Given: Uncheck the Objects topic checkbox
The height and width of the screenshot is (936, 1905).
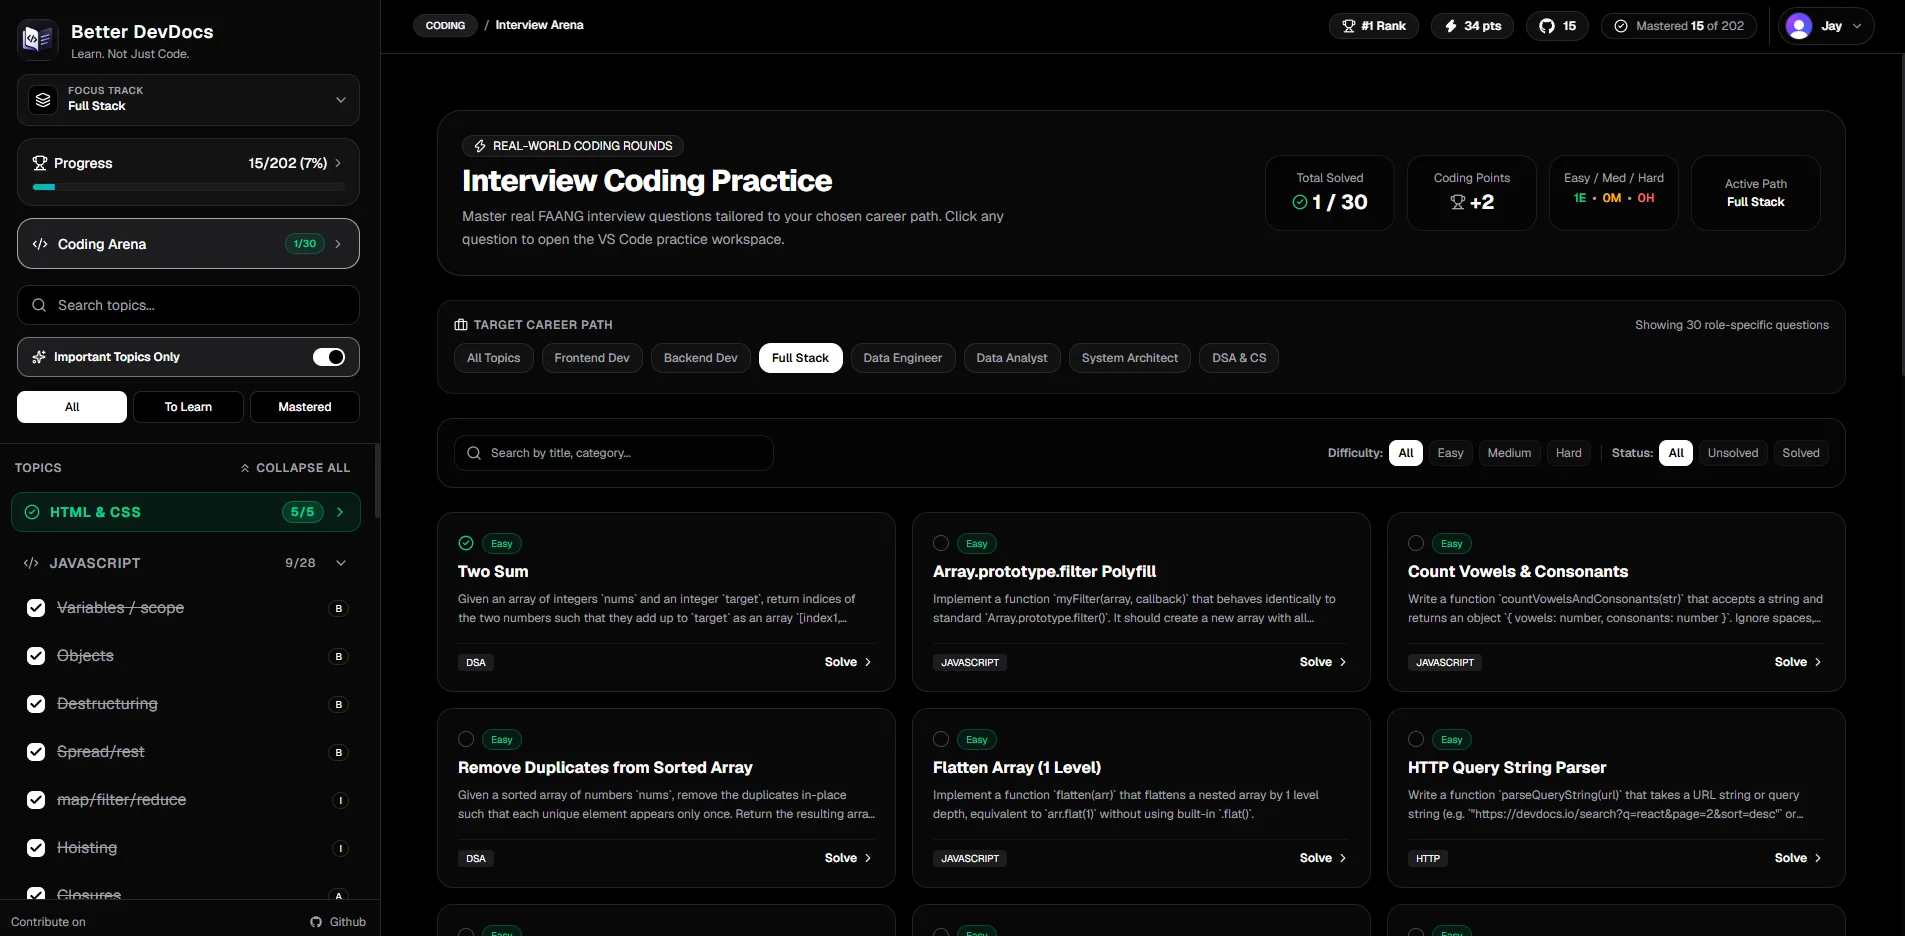Looking at the screenshot, I should (36, 656).
